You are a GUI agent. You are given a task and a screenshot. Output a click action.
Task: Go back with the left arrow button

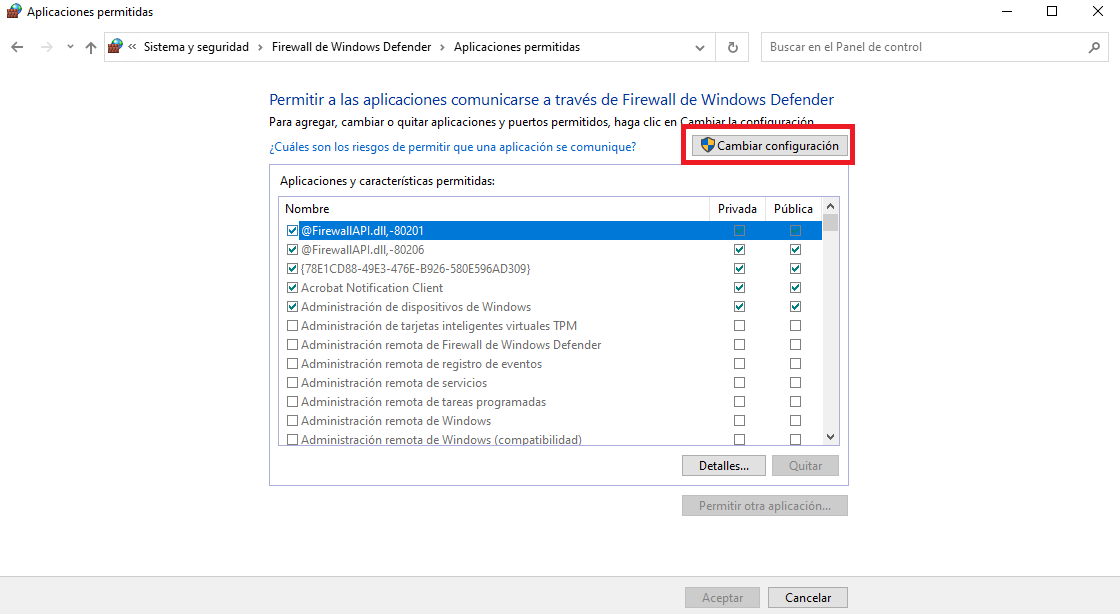coord(17,47)
